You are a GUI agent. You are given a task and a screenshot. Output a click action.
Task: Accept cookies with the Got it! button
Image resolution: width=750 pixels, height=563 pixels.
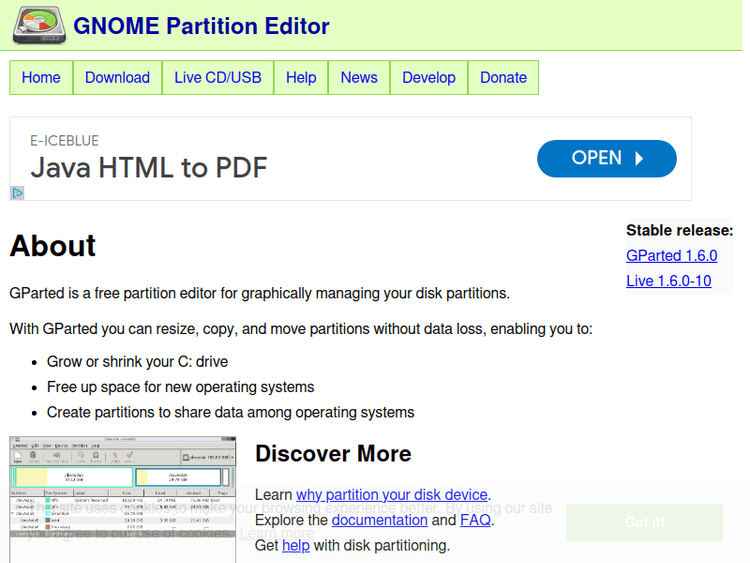pos(644,522)
